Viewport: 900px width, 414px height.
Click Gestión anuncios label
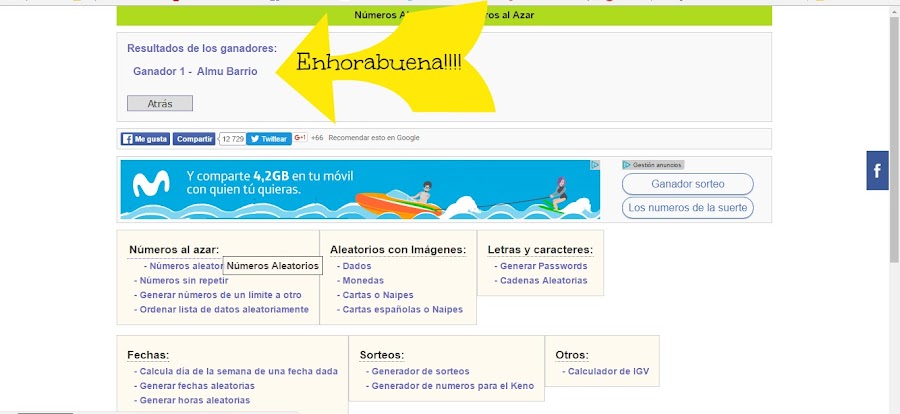(653, 165)
